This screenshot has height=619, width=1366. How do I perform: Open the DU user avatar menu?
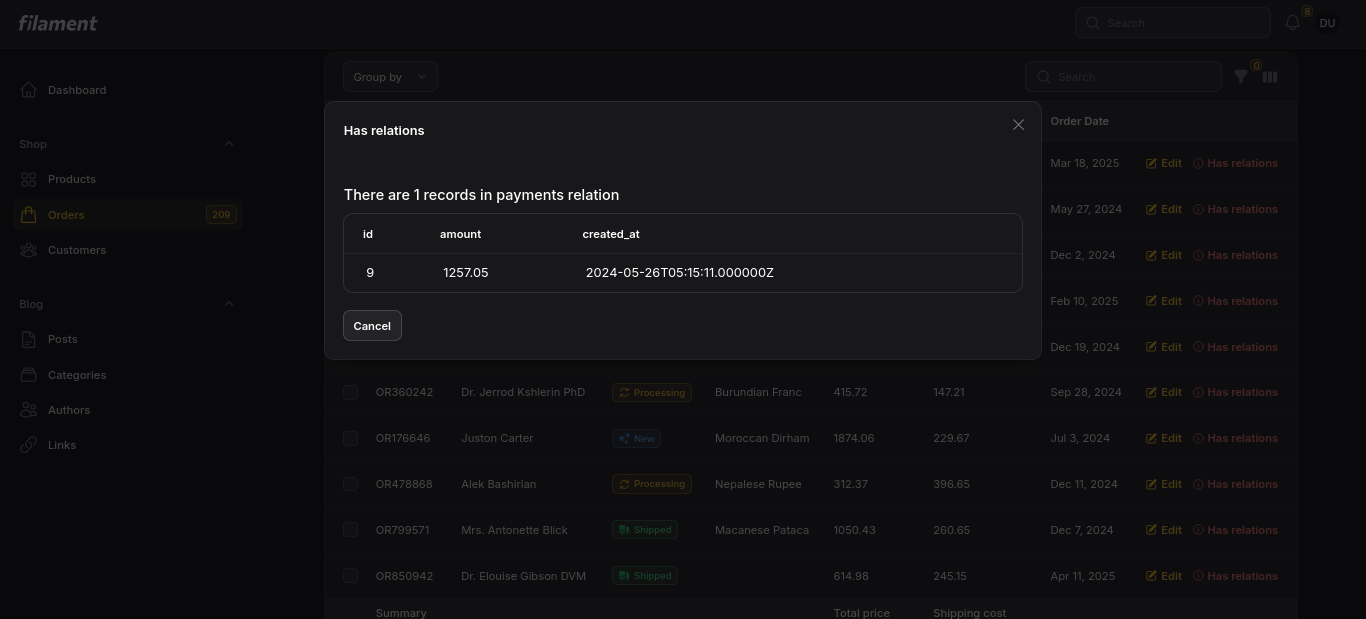(x=1327, y=23)
